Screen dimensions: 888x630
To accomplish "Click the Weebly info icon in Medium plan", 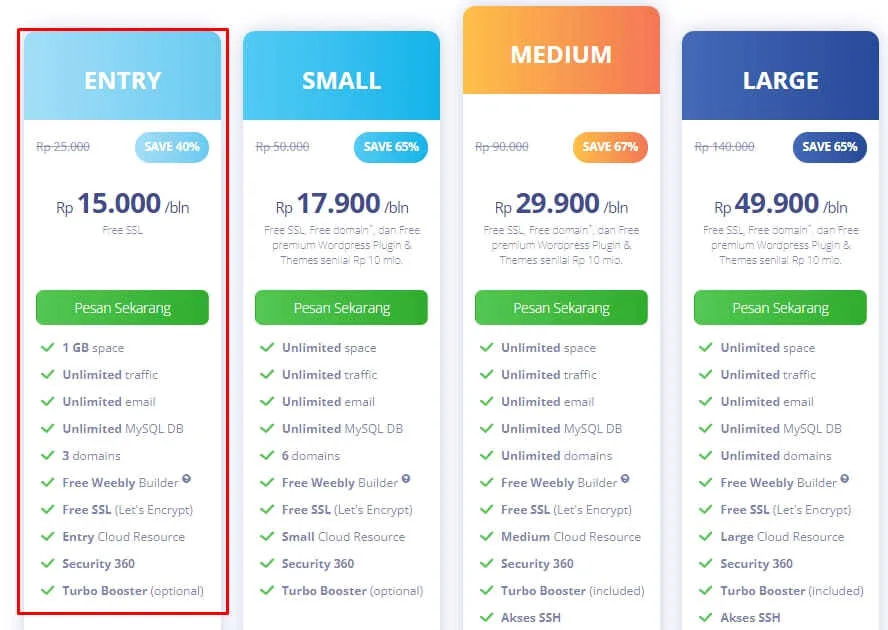I will click(x=625, y=479).
